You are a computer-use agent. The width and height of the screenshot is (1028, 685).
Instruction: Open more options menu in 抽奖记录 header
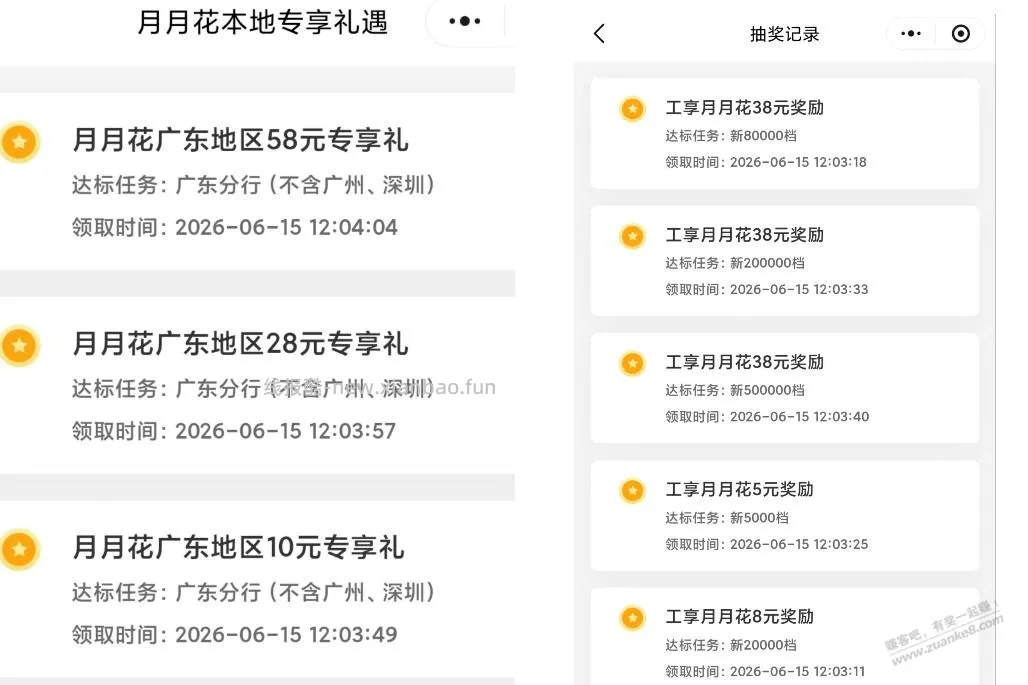[x=911, y=33]
